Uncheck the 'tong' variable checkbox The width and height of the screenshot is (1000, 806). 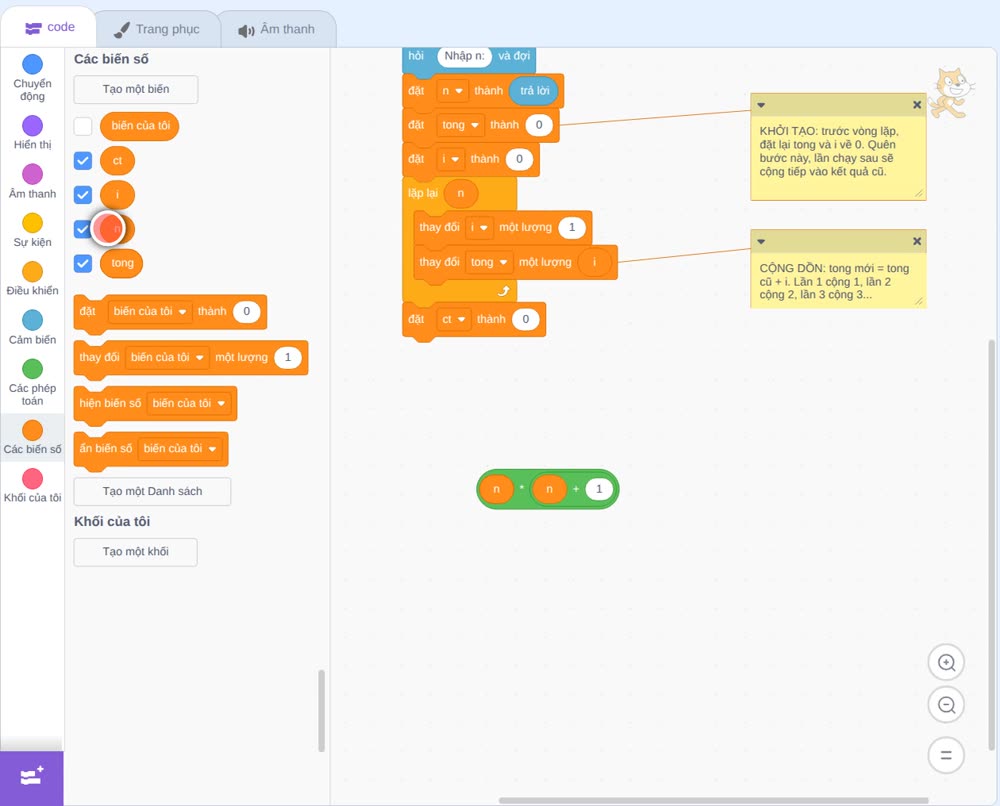[83, 263]
